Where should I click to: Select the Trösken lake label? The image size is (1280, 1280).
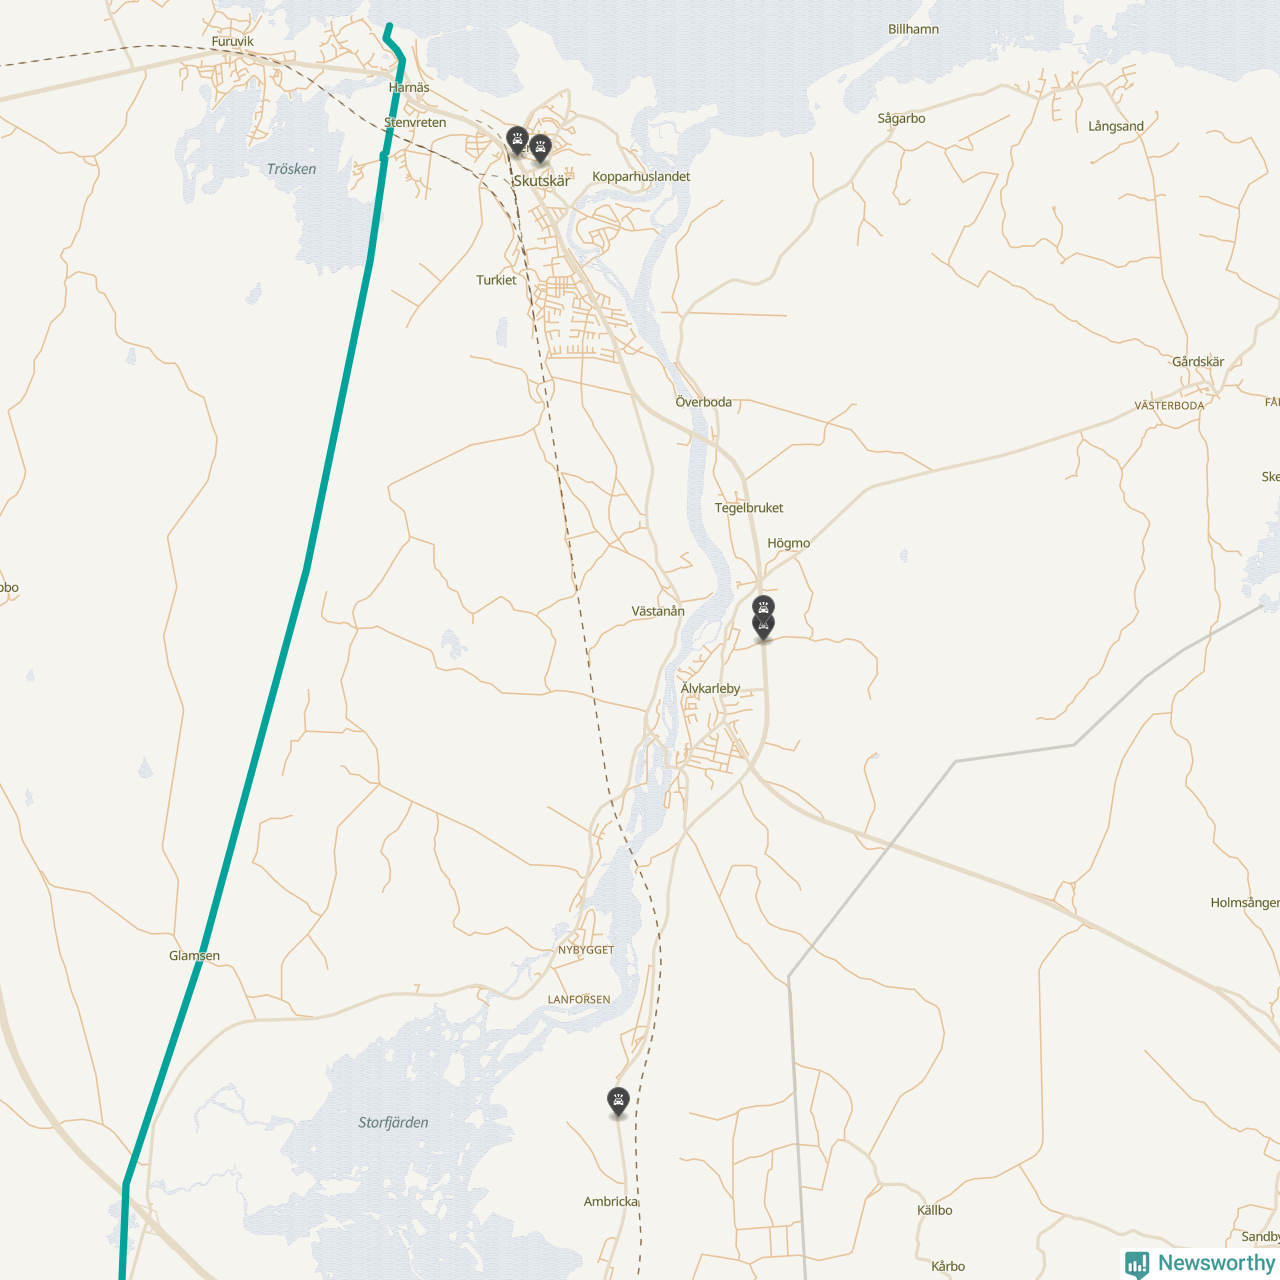pos(291,169)
